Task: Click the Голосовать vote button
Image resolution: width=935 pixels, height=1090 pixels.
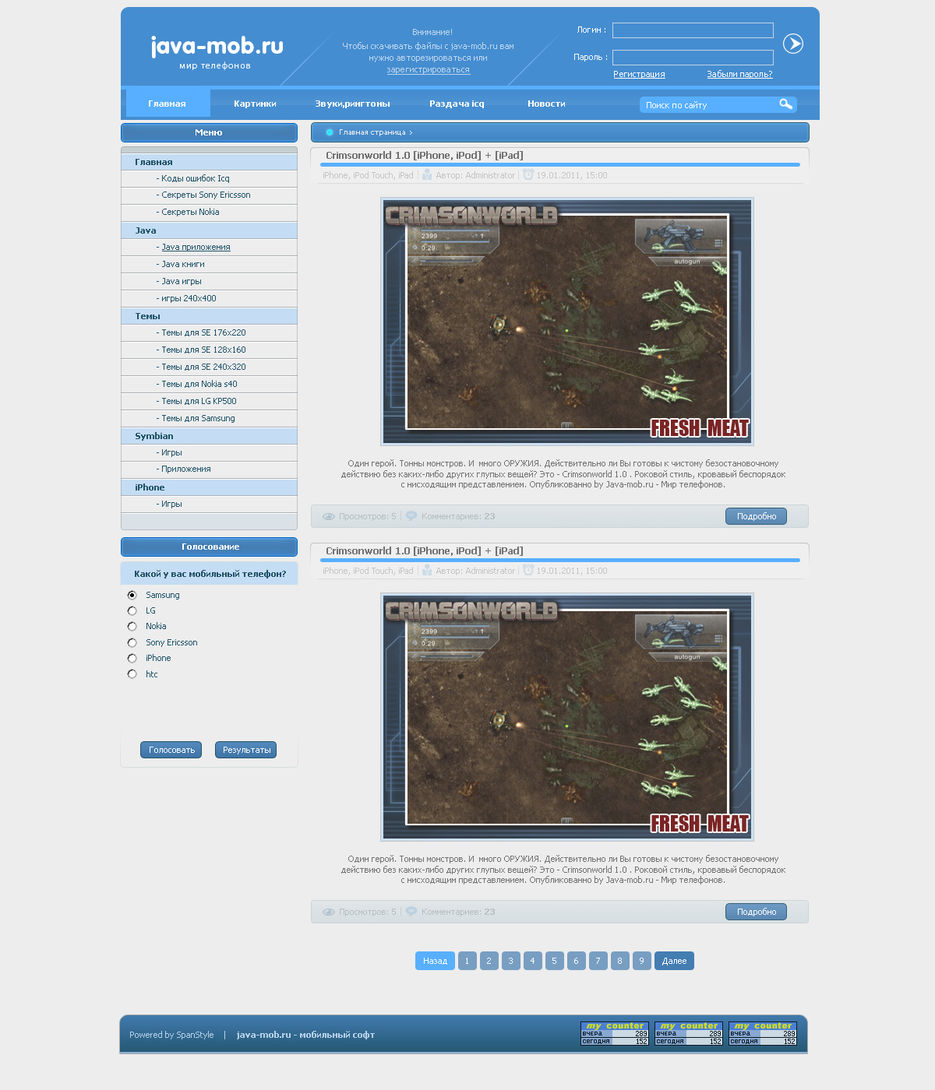Action: point(171,750)
